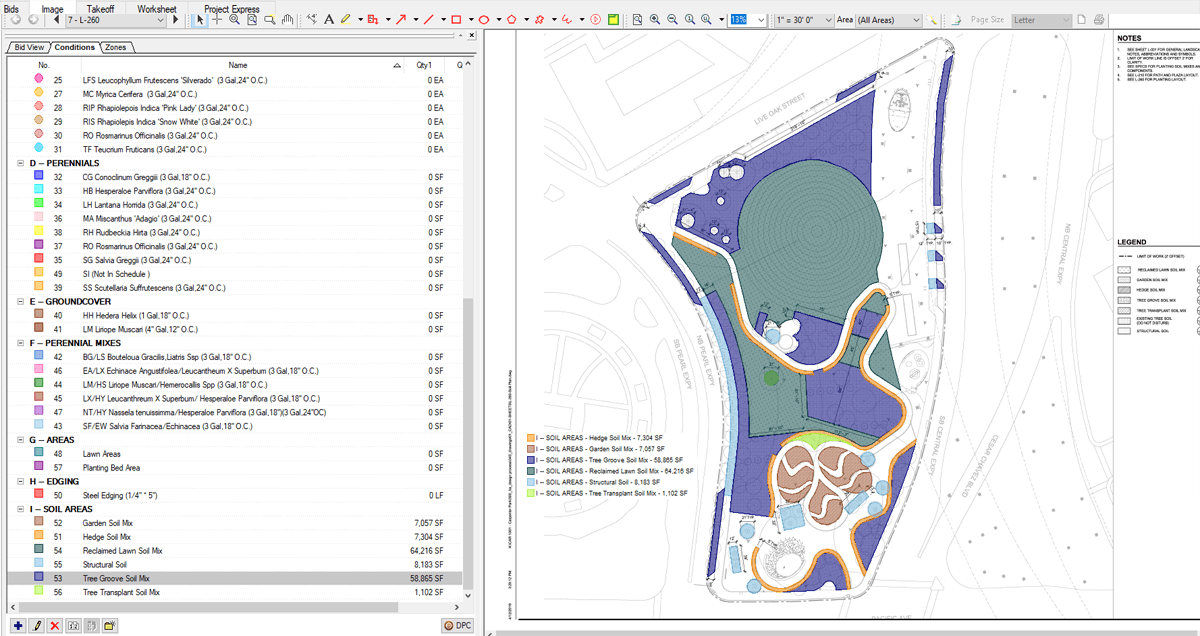Image resolution: width=1200 pixels, height=636 pixels.
Task: Select the pan hand tool
Action: tap(288, 20)
